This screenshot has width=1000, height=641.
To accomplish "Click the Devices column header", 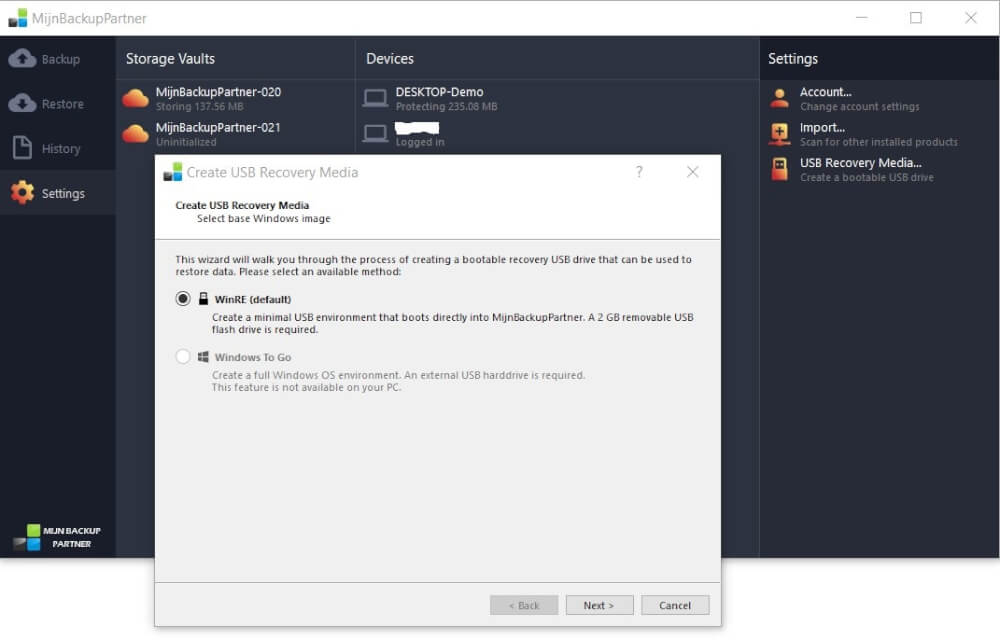I will click(x=390, y=59).
